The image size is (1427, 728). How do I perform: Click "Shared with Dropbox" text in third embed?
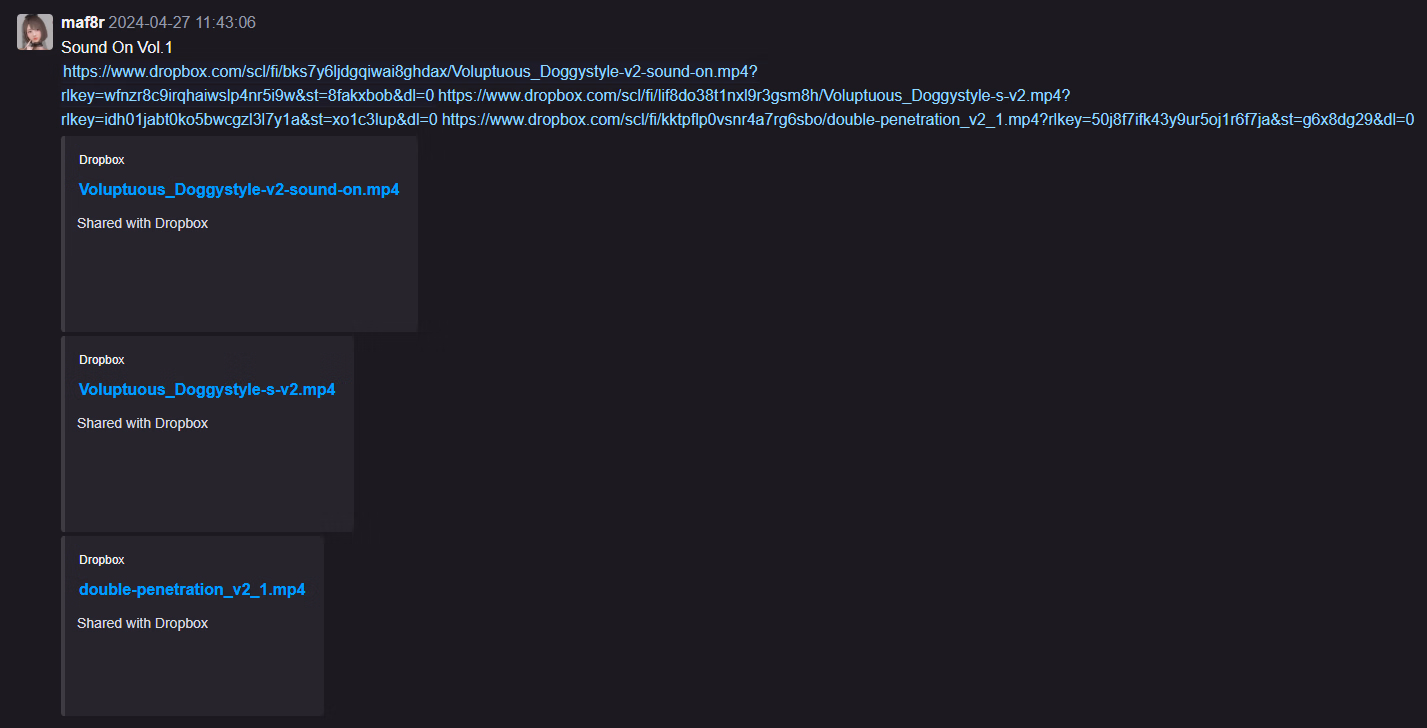142,624
